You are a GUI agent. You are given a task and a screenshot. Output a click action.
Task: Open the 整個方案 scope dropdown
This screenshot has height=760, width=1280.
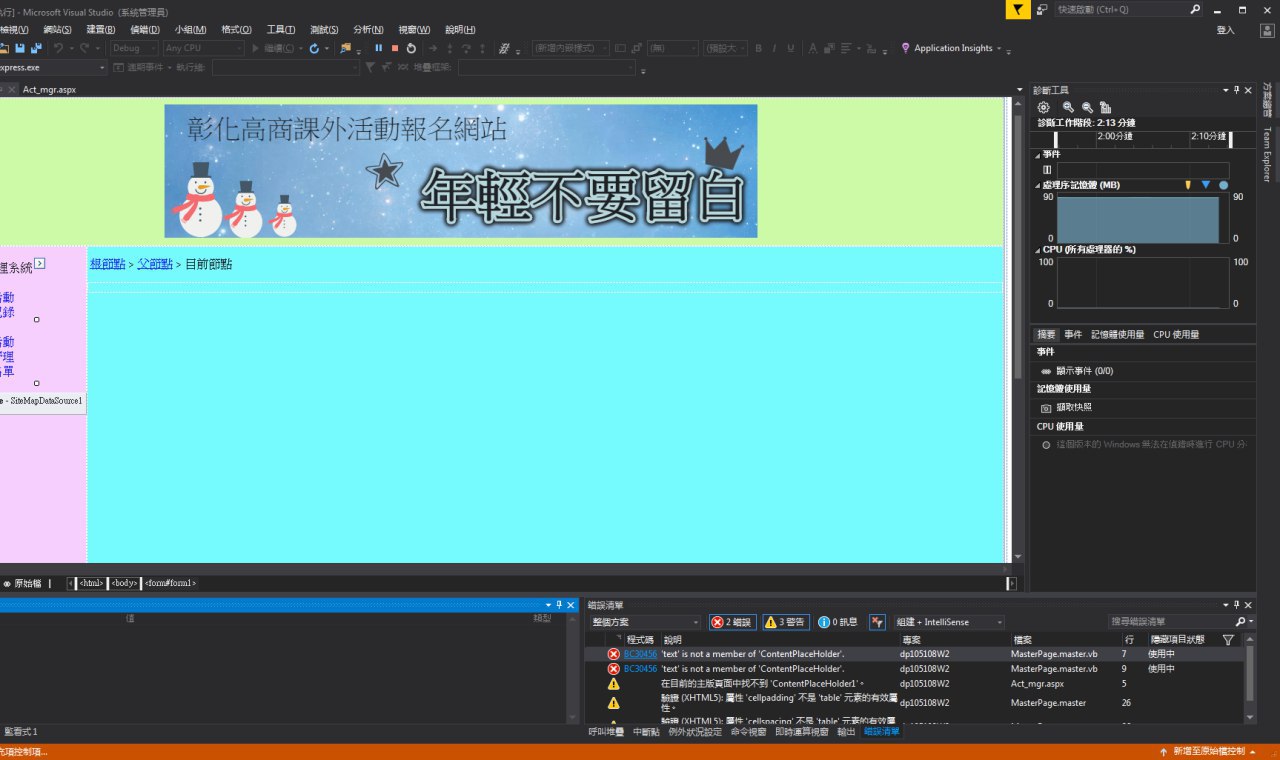[x=645, y=622]
